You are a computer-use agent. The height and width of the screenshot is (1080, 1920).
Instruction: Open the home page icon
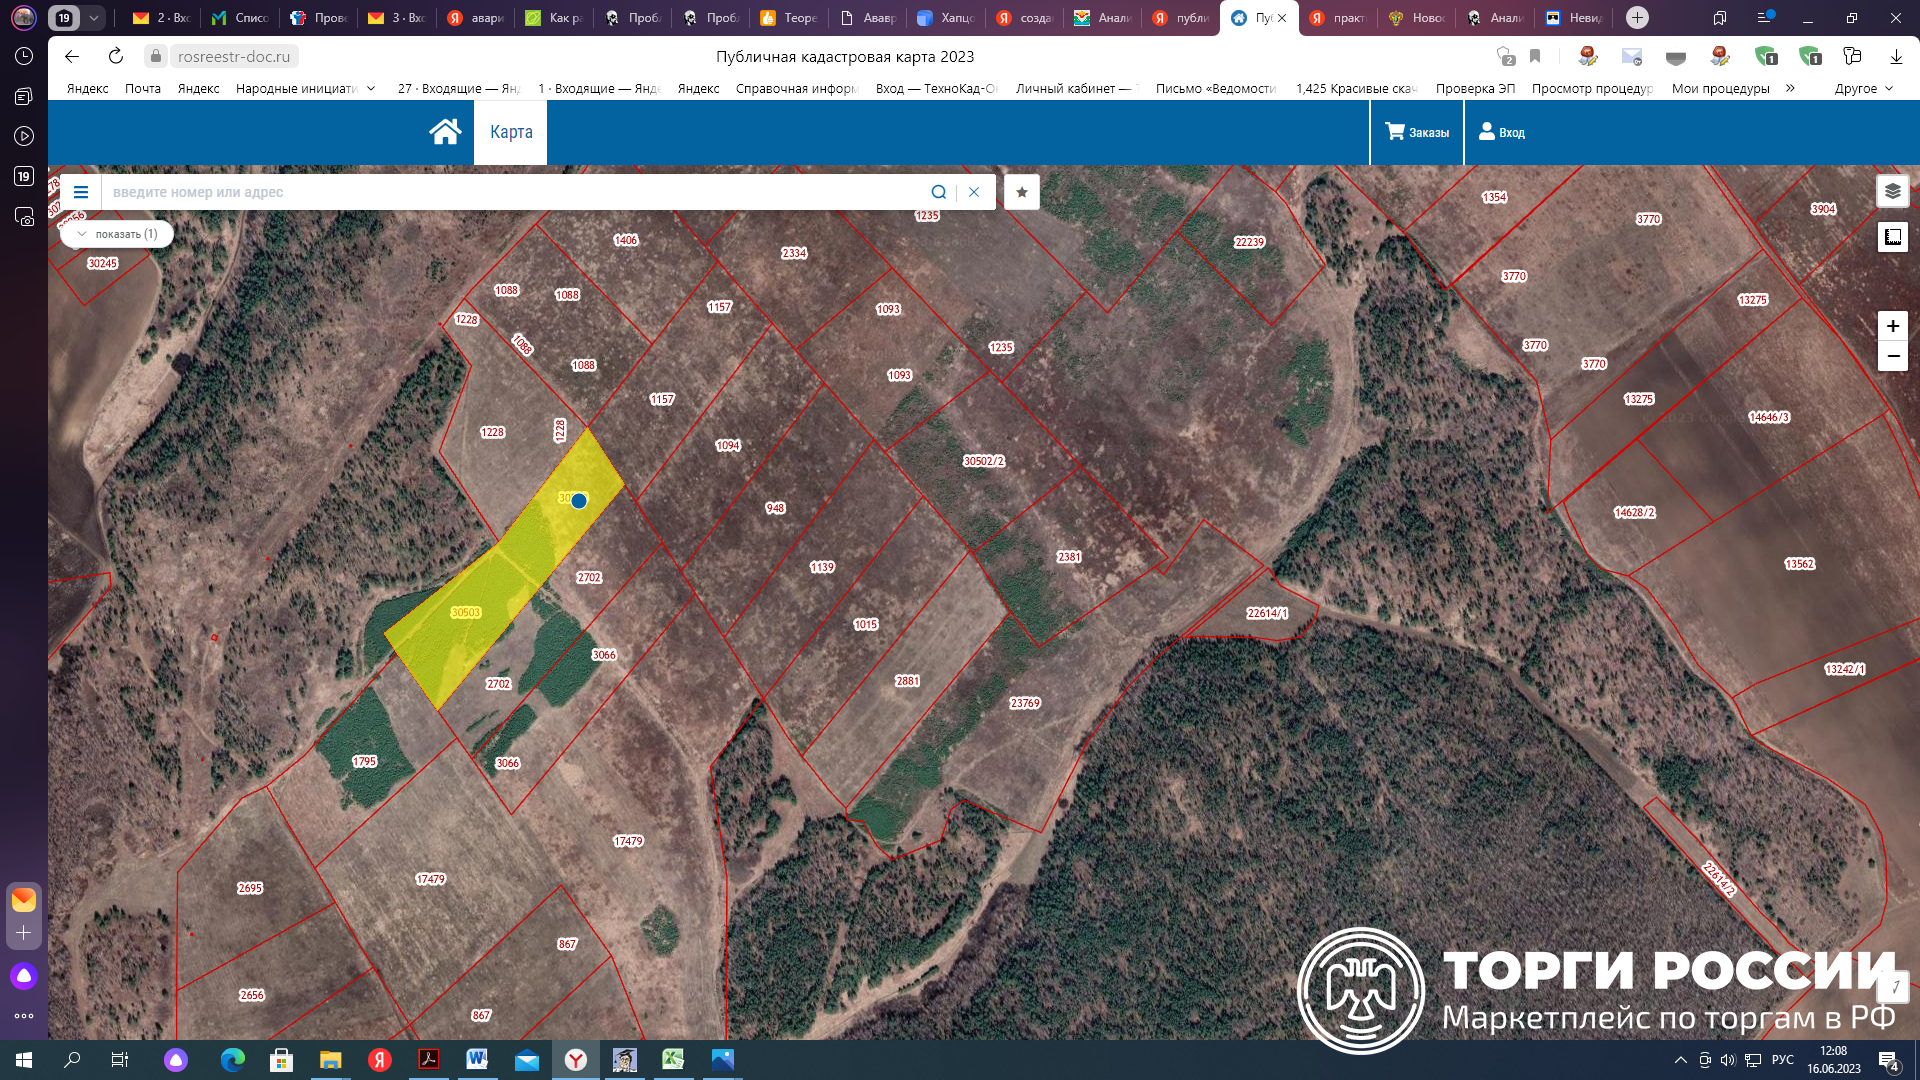(x=445, y=132)
